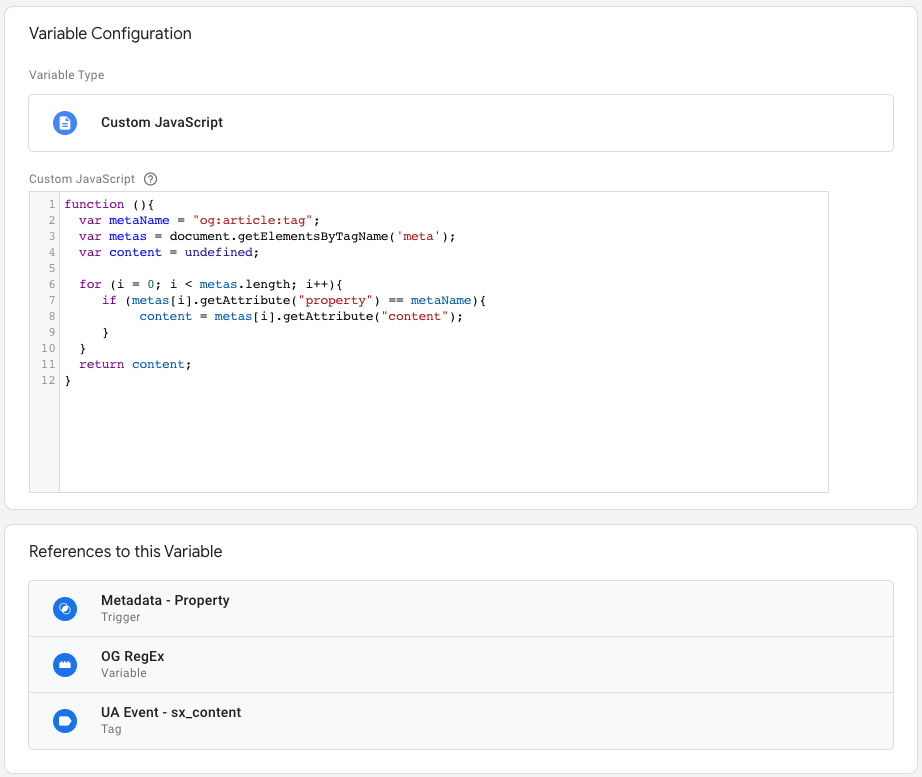Click the Custom JavaScript field label
The height and width of the screenshot is (777, 922).
(x=82, y=179)
